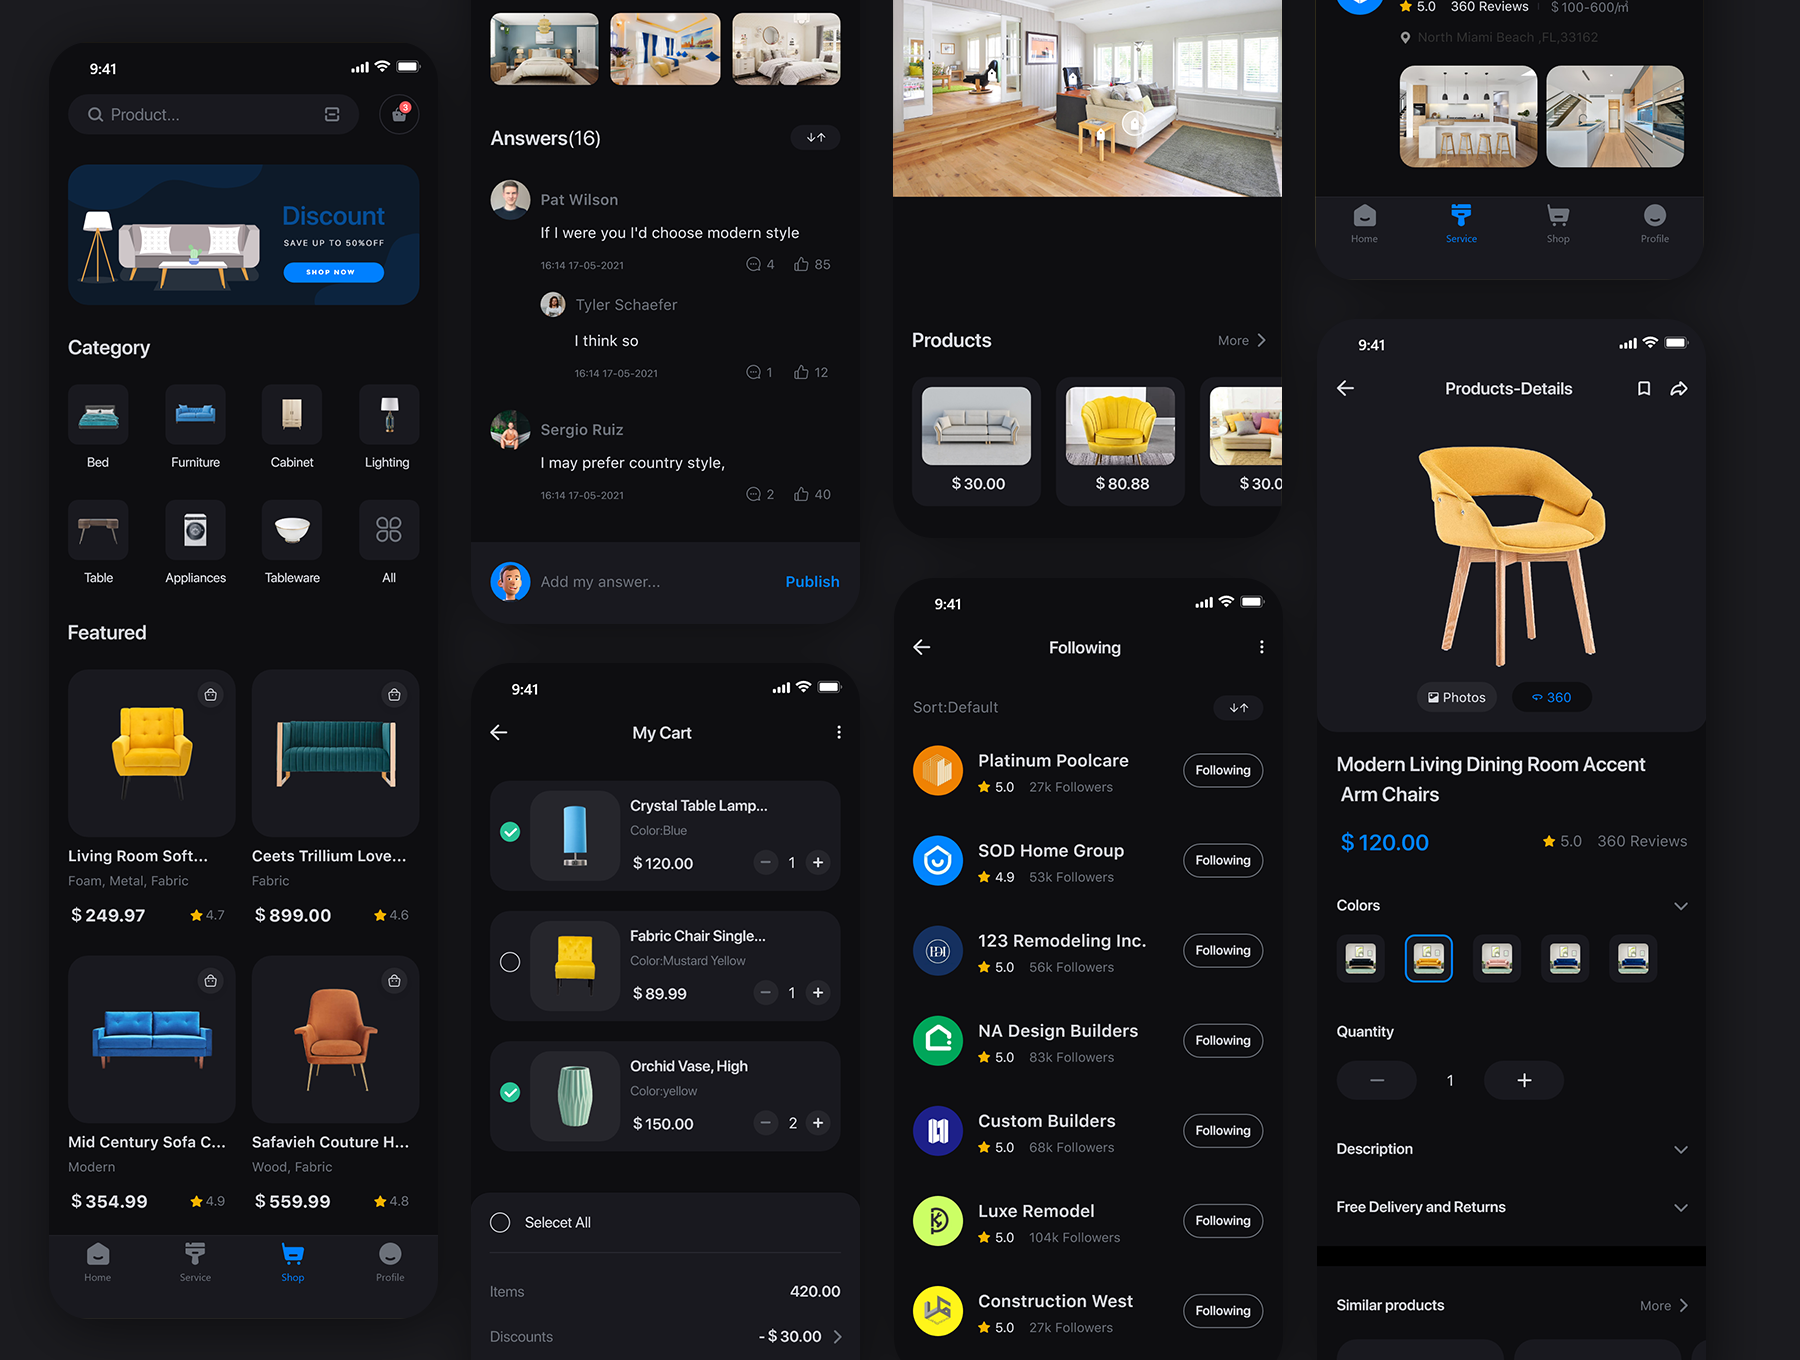The width and height of the screenshot is (1800, 1360).
Task: Check the Fabric Chair Single cart item
Action: click(x=510, y=962)
